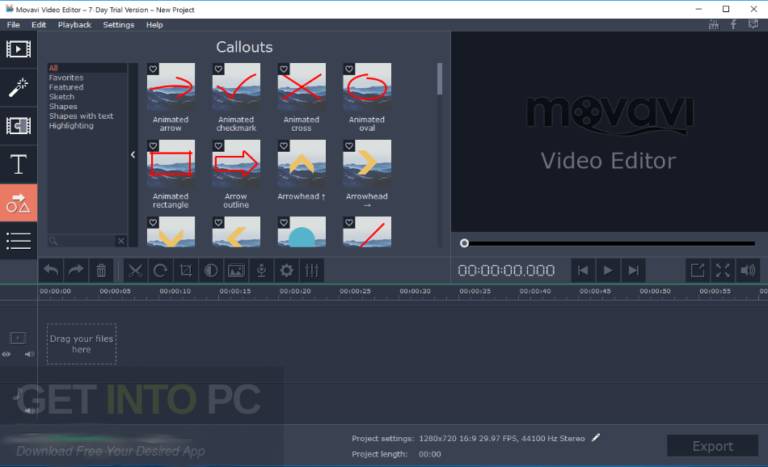This screenshot has width=768, height=467.
Task: Click the Drag your files here area
Action: pos(81,344)
